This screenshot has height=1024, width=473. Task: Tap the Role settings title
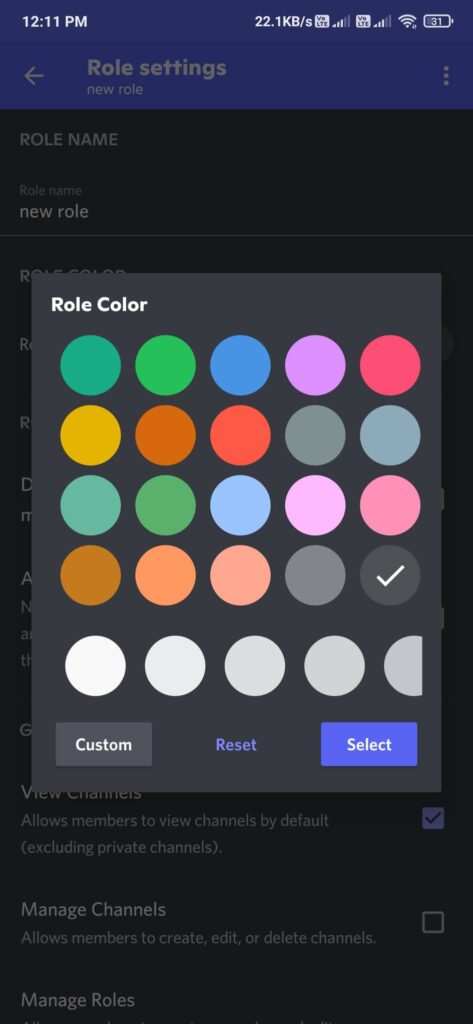pyautogui.click(x=157, y=68)
